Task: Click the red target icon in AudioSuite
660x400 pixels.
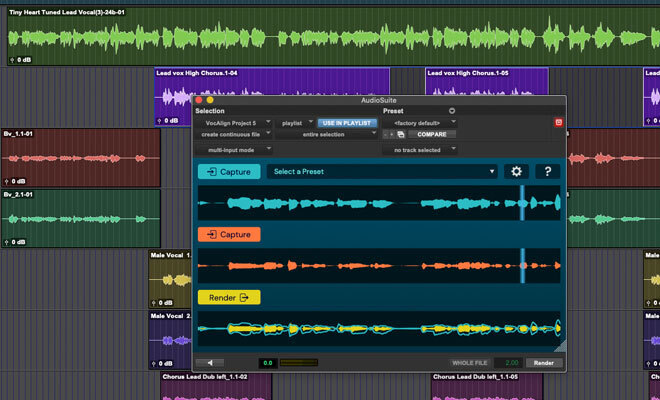Action: (x=559, y=122)
